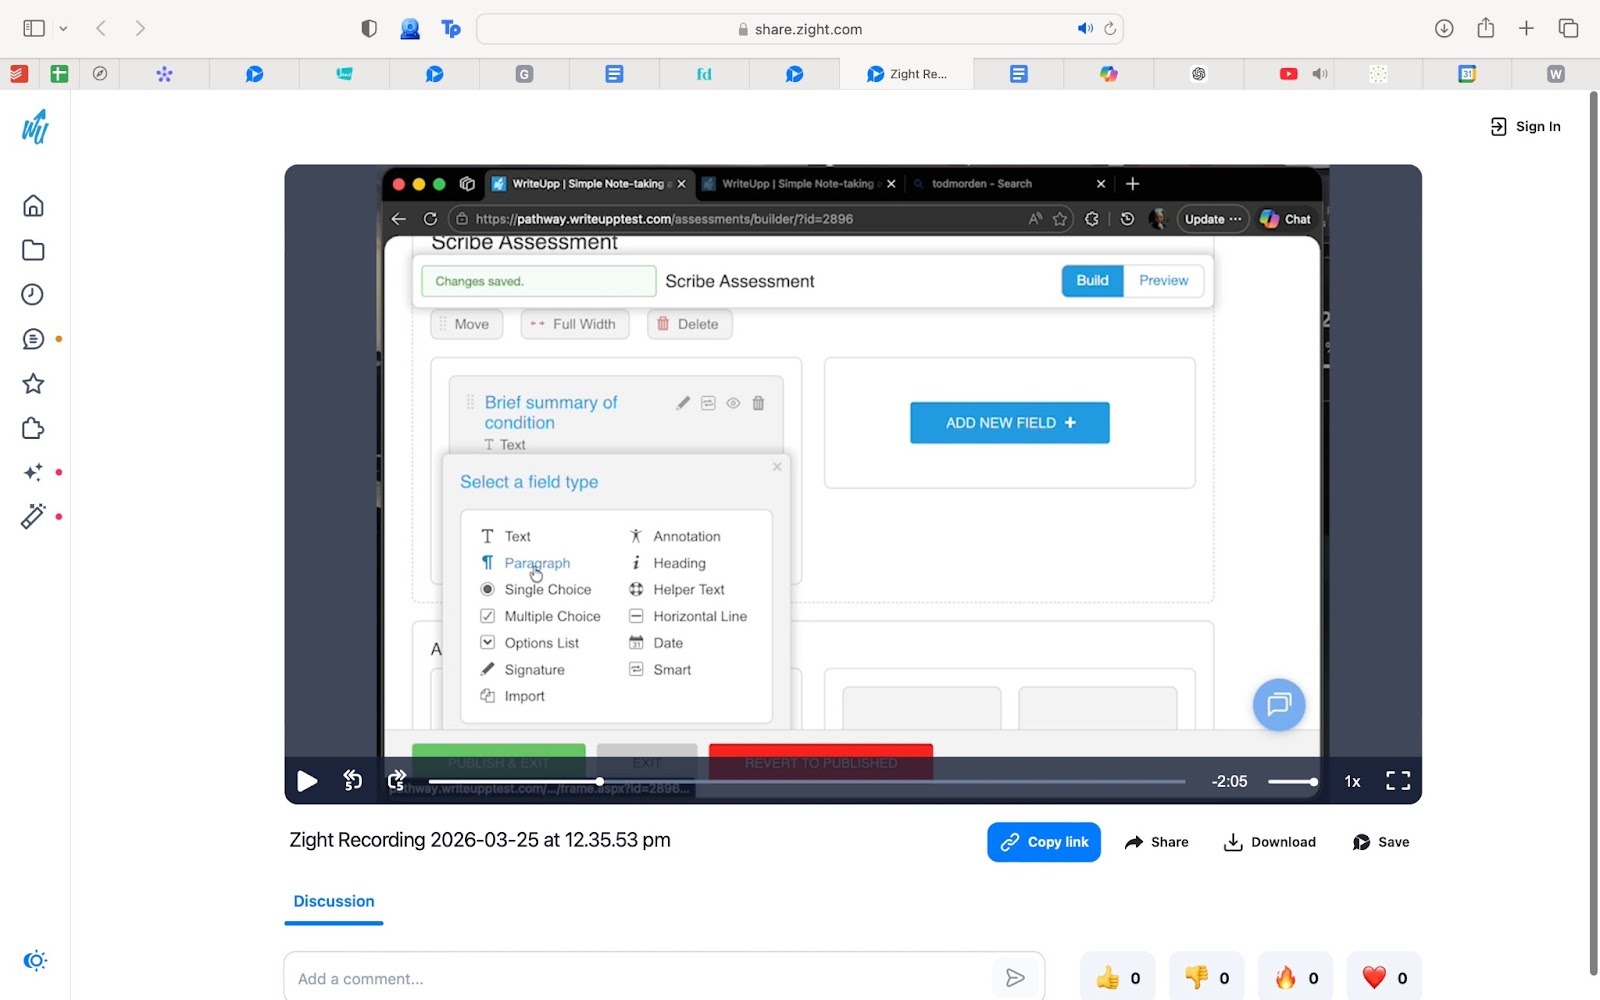
Task: Open Safari privacy shield icon
Action: click(x=369, y=29)
